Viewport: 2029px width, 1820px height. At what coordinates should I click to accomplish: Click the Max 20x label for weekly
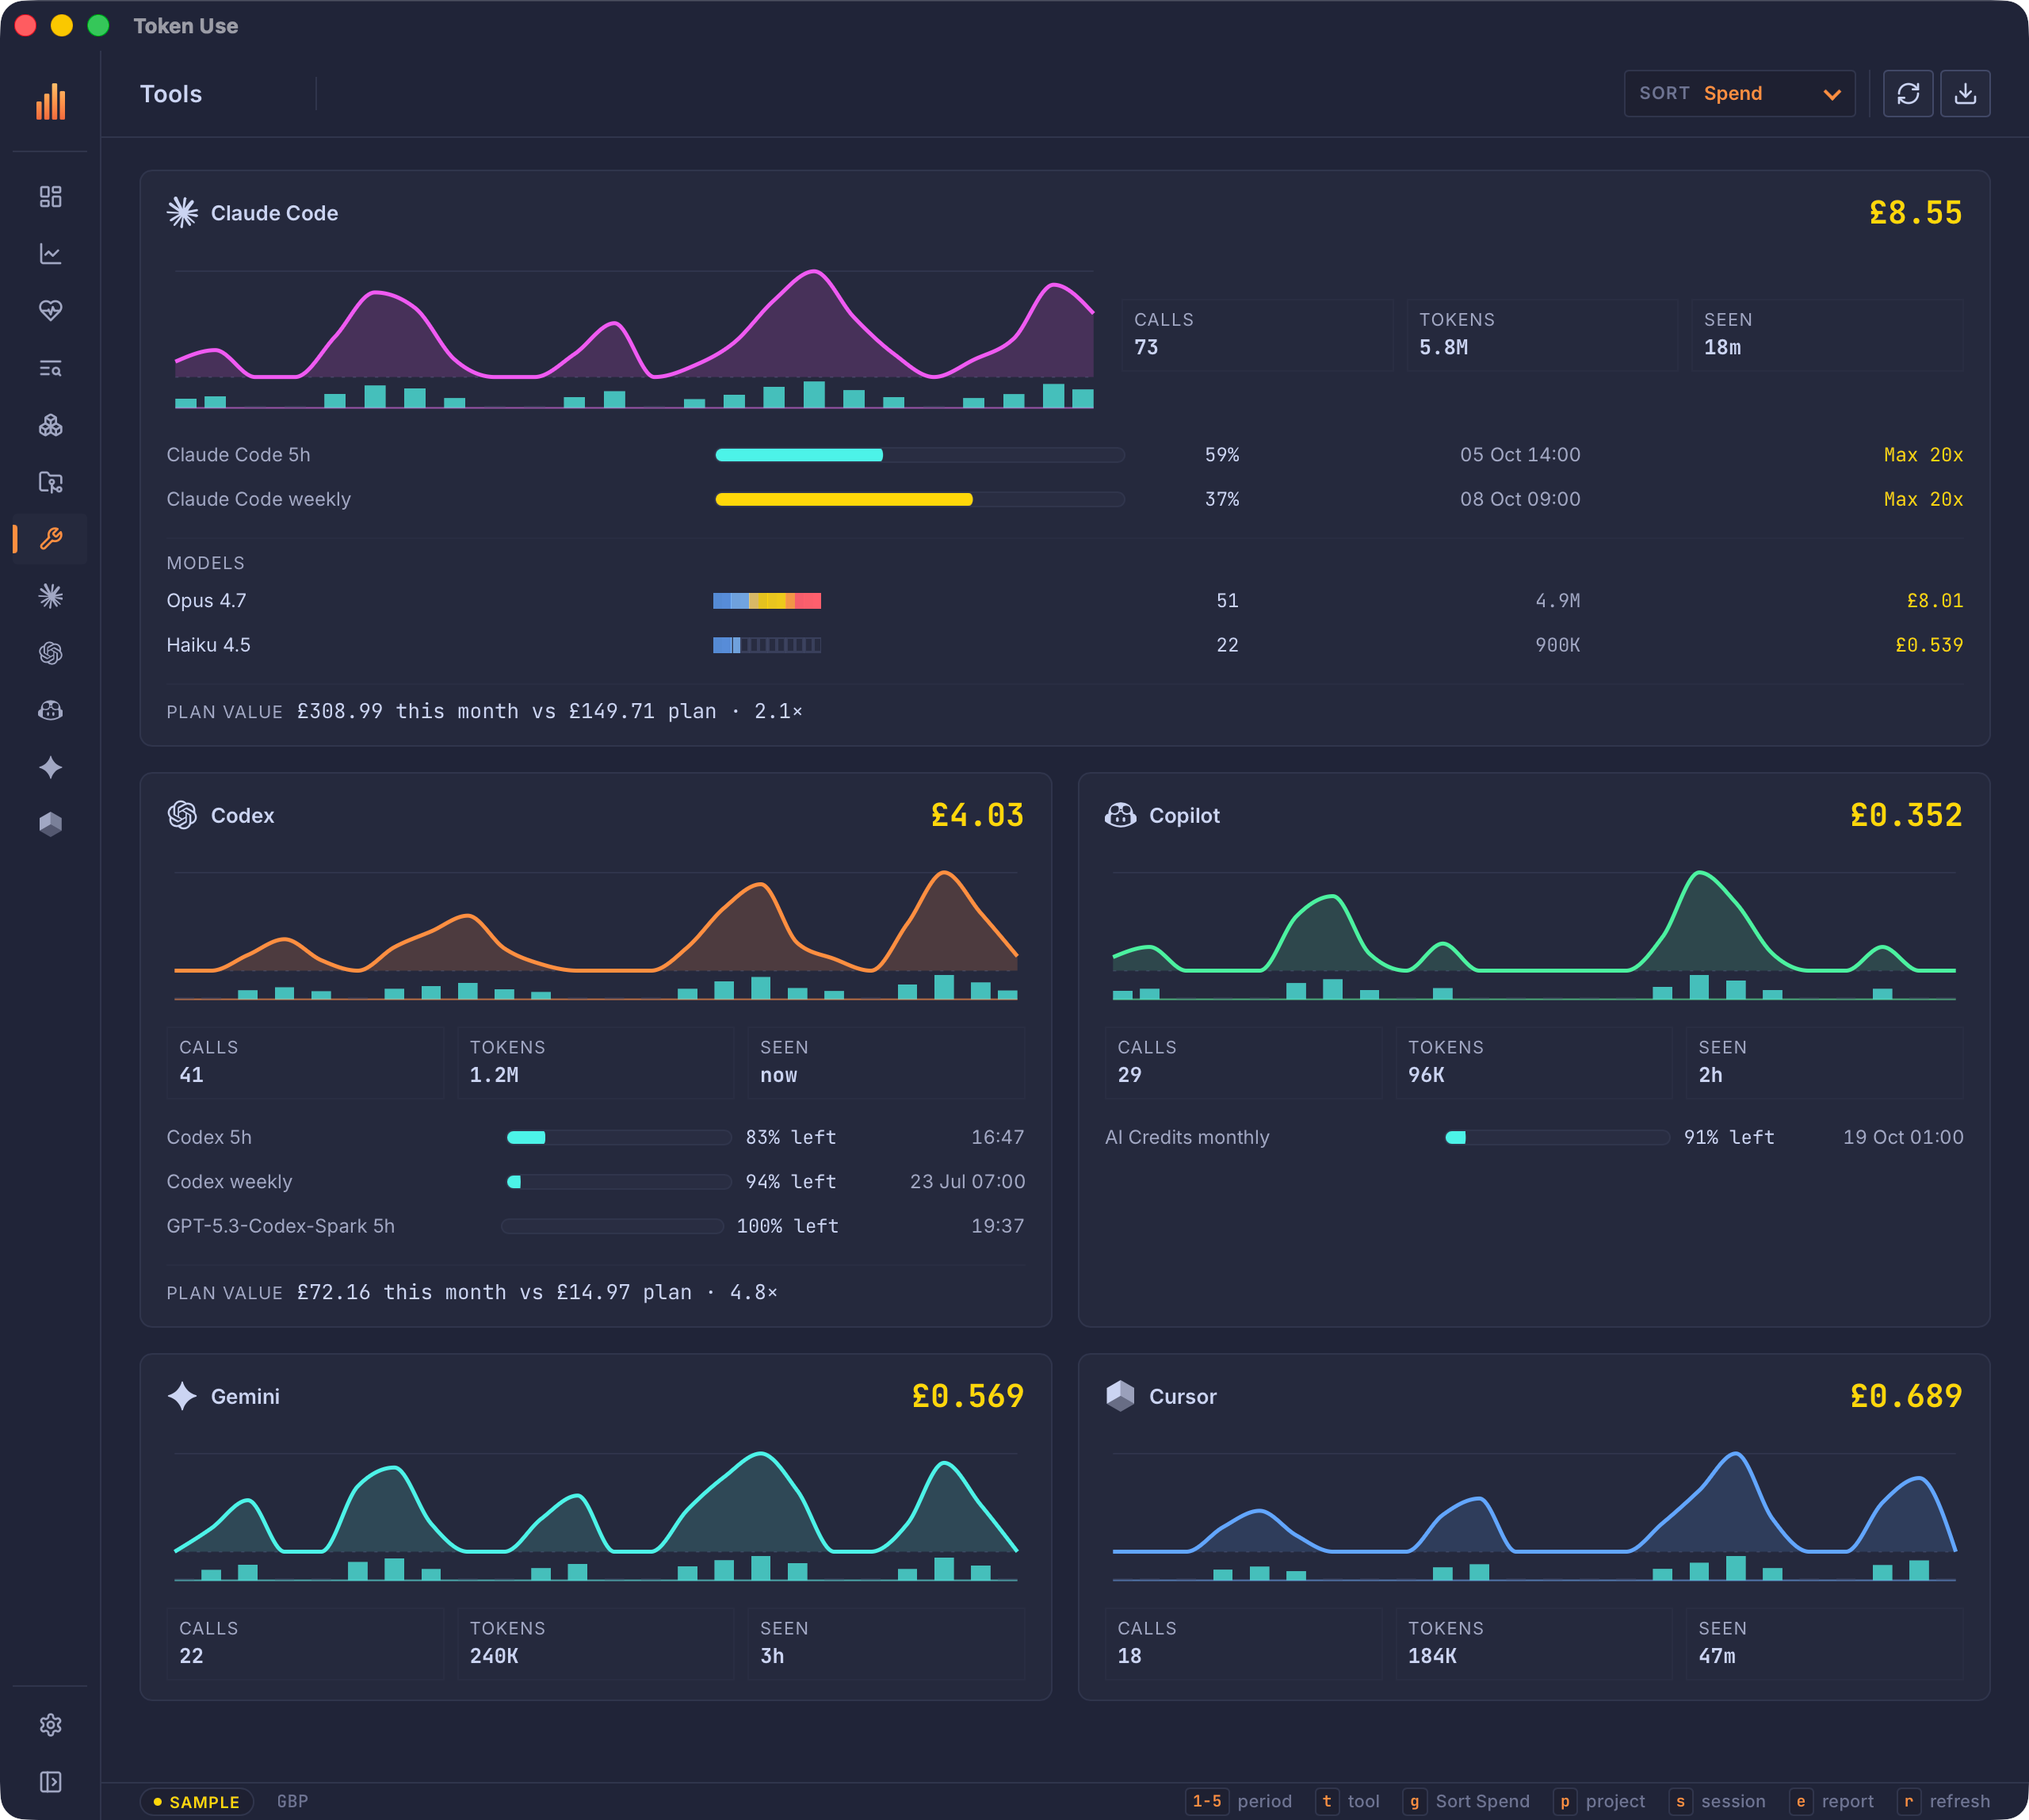pyautogui.click(x=1923, y=499)
